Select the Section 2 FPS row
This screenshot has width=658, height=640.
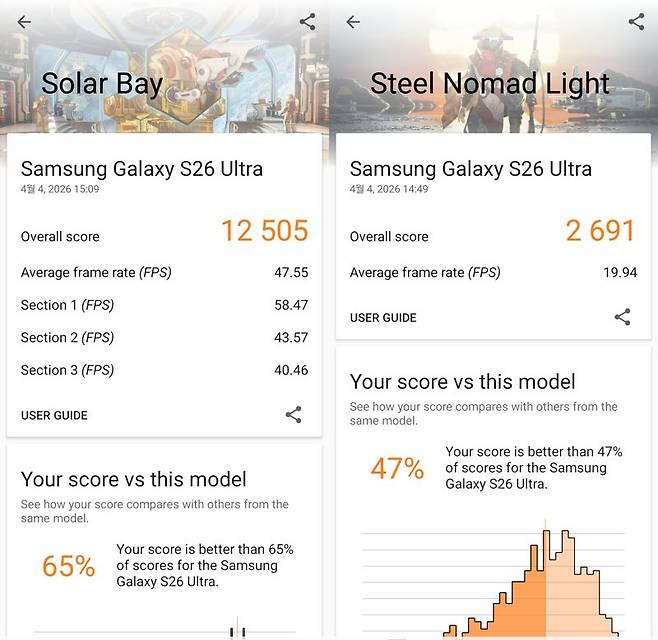click(x=164, y=337)
